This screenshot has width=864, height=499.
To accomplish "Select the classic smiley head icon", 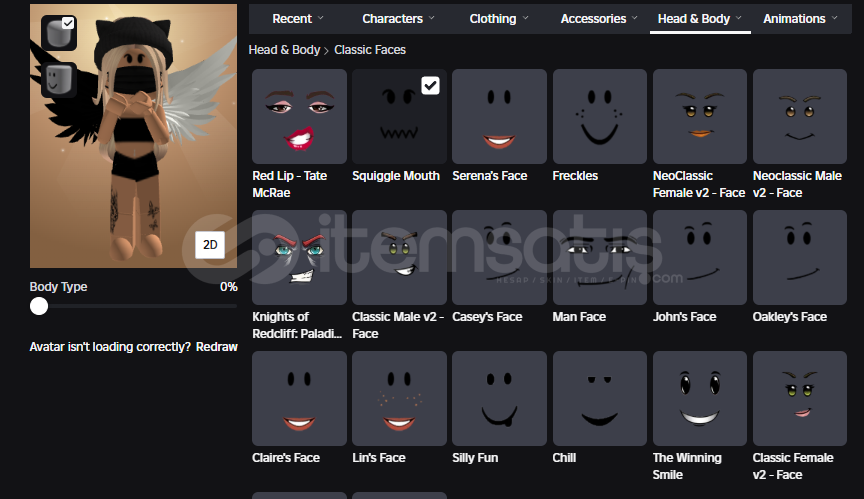I will tap(59, 80).
